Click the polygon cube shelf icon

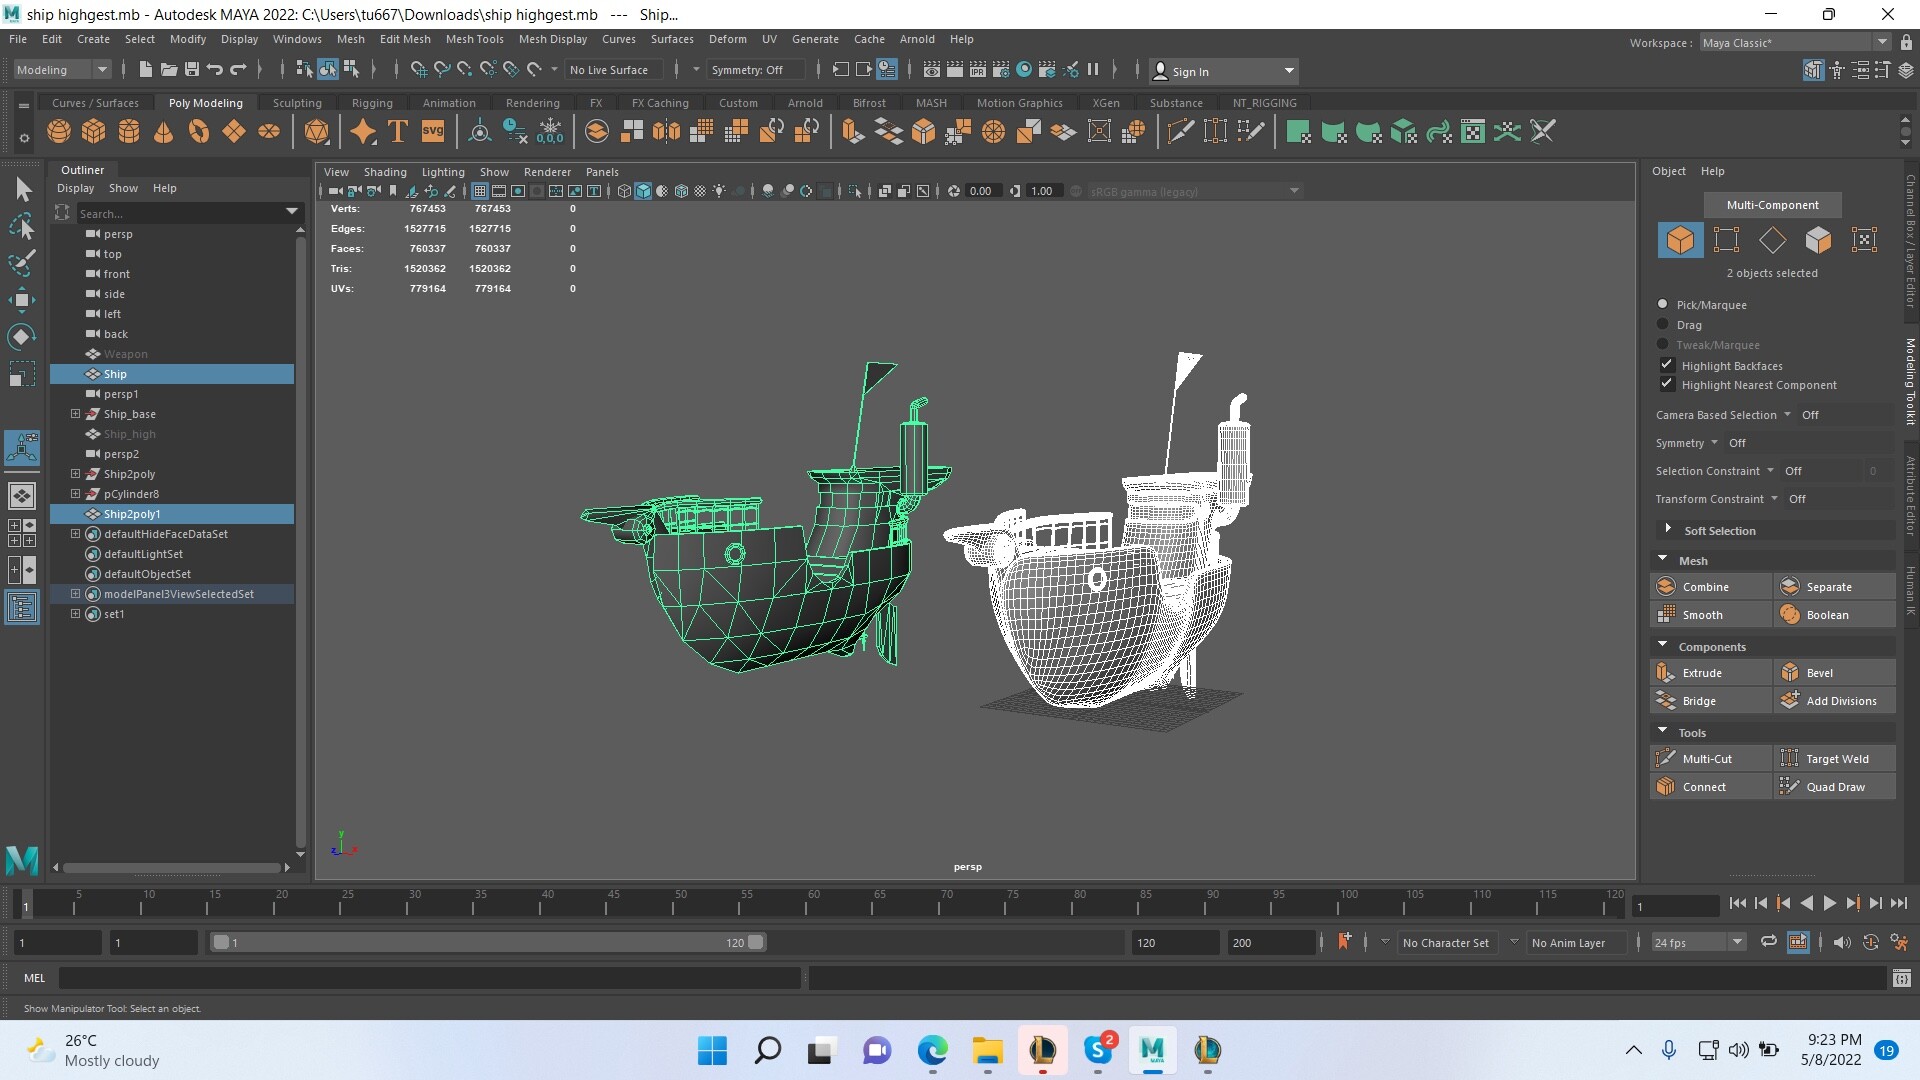click(x=94, y=132)
